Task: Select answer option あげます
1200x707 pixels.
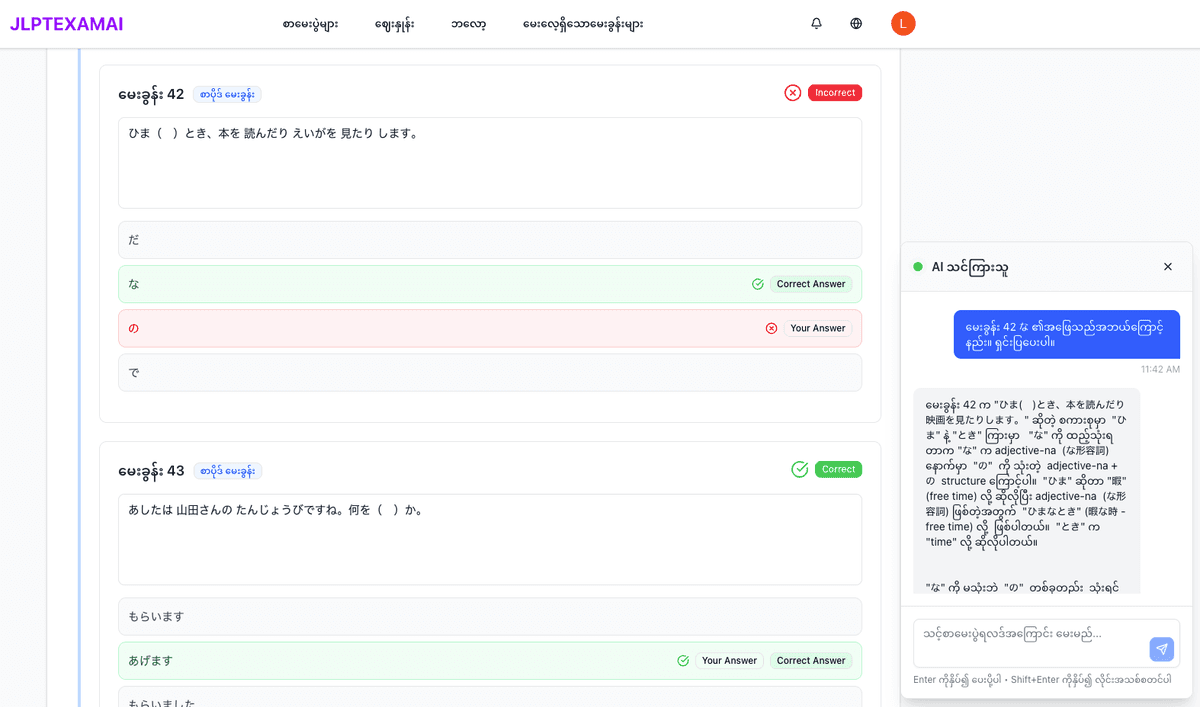Action: point(490,661)
